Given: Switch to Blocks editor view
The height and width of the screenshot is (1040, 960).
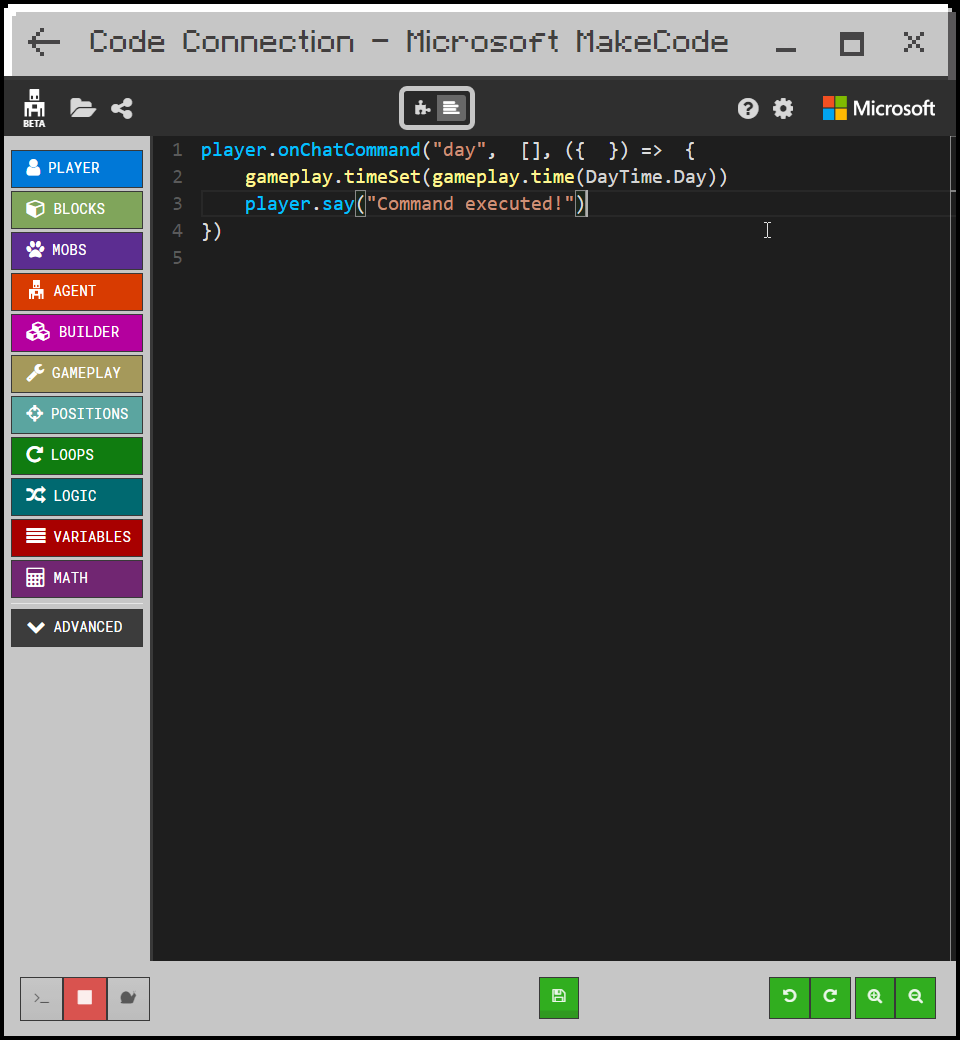Looking at the screenshot, I should (x=422, y=108).
